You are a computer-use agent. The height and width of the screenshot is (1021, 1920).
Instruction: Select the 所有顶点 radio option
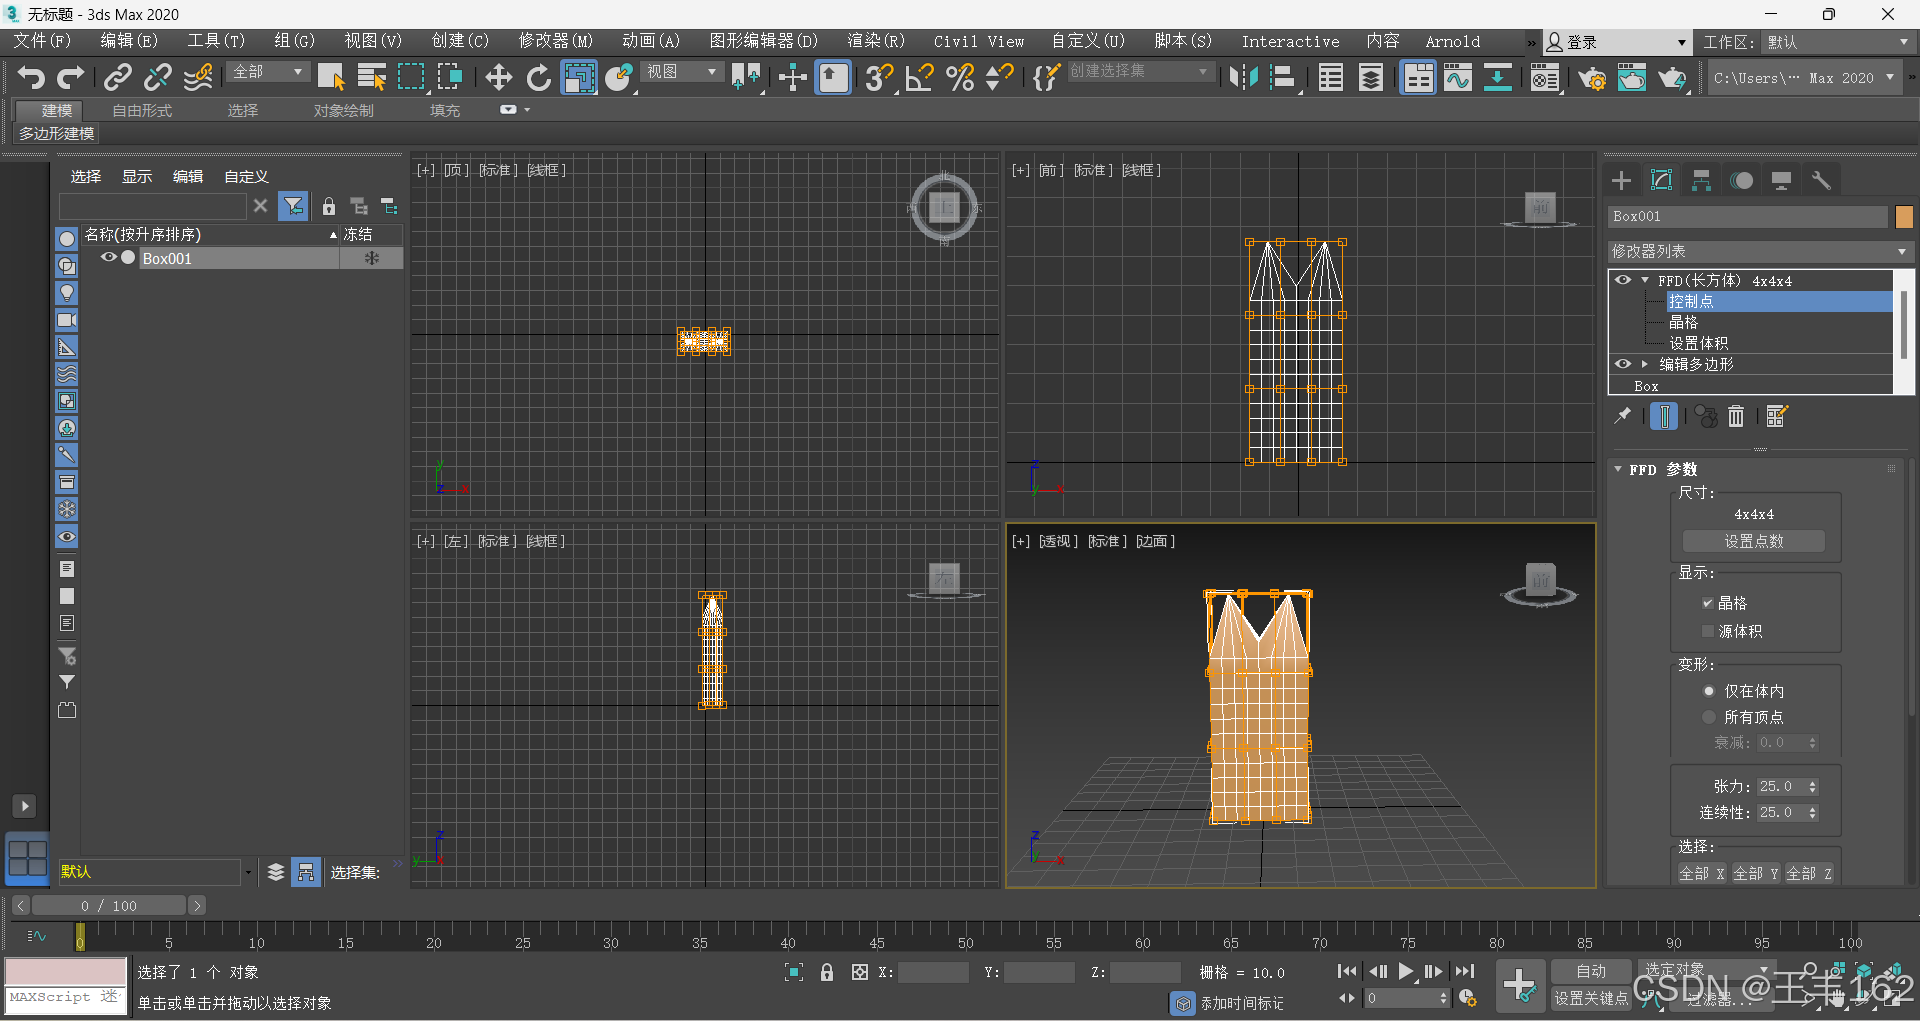point(1709,717)
